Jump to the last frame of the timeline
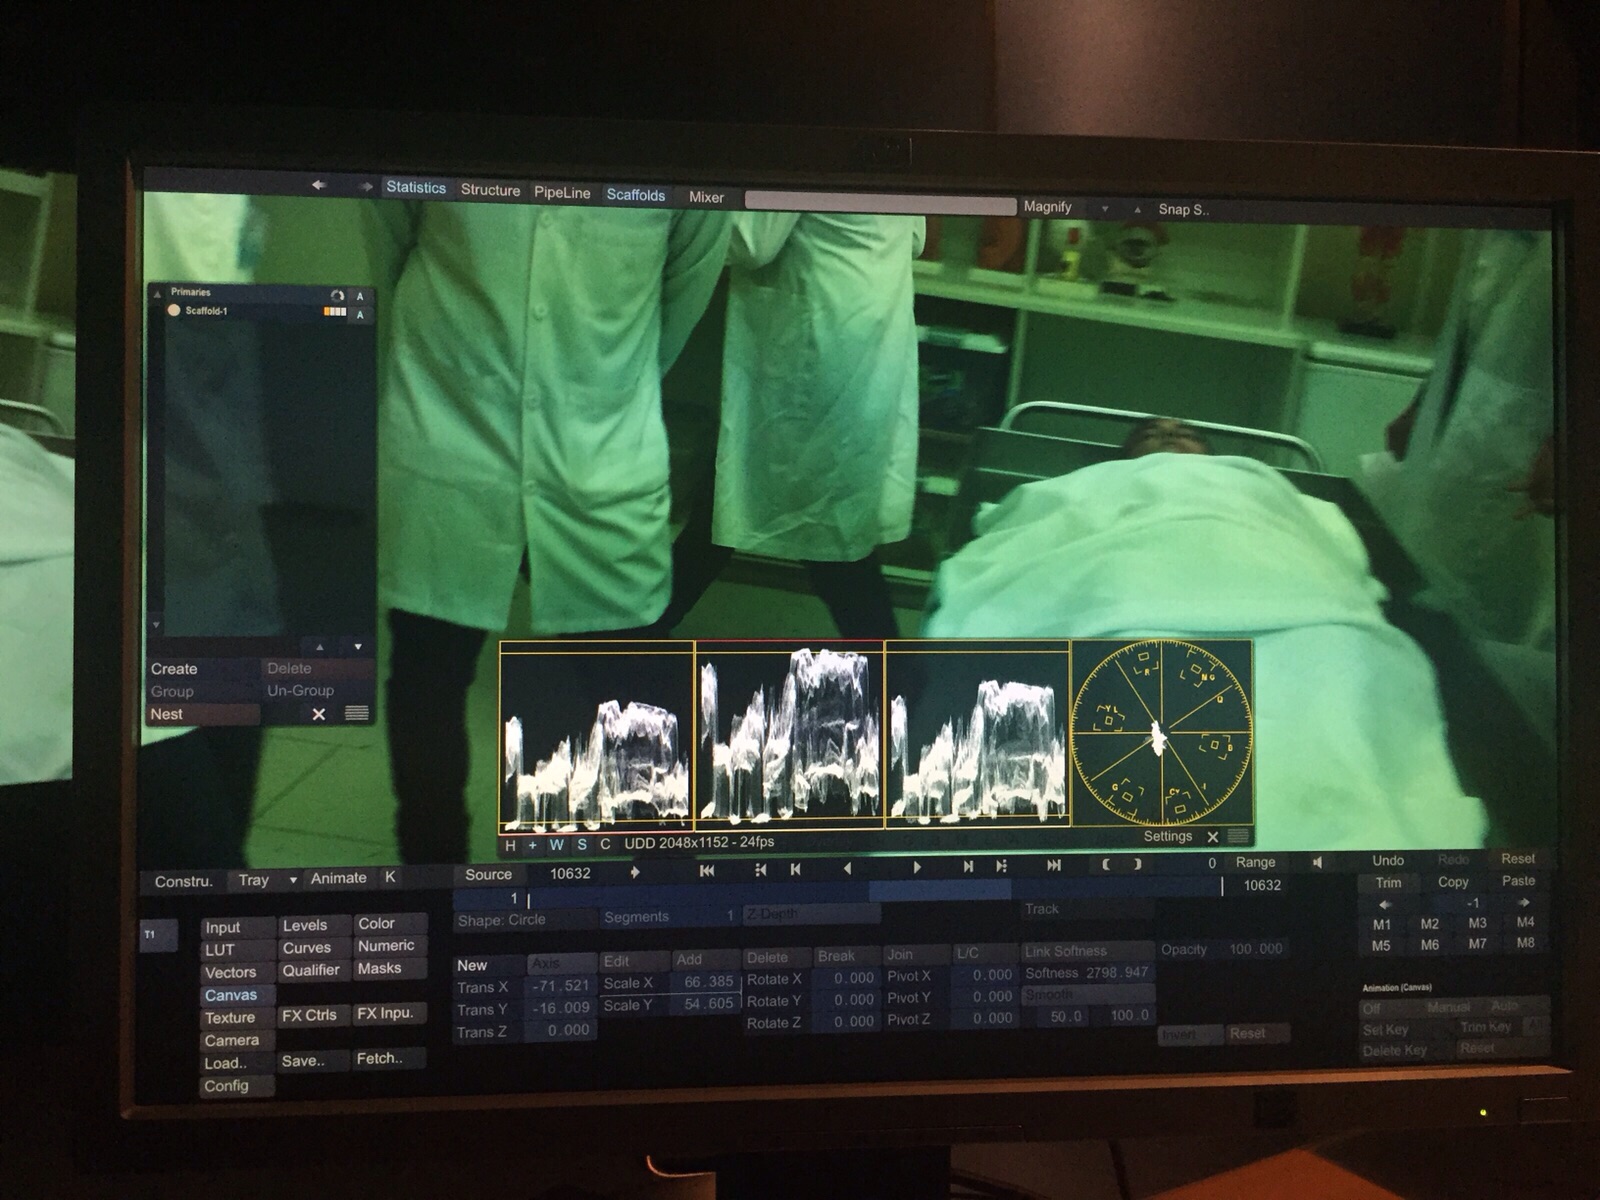Viewport: 1600px width, 1200px height. point(1054,865)
